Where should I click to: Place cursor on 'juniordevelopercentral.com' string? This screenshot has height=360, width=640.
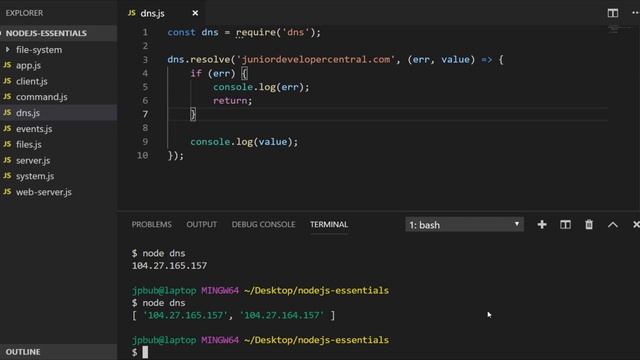click(316, 60)
